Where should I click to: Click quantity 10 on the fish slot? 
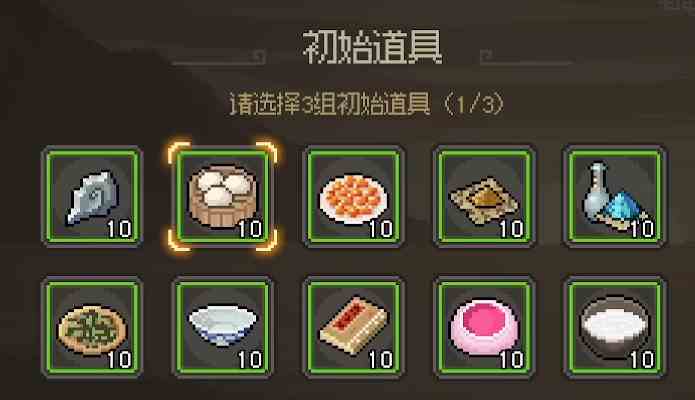120,229
